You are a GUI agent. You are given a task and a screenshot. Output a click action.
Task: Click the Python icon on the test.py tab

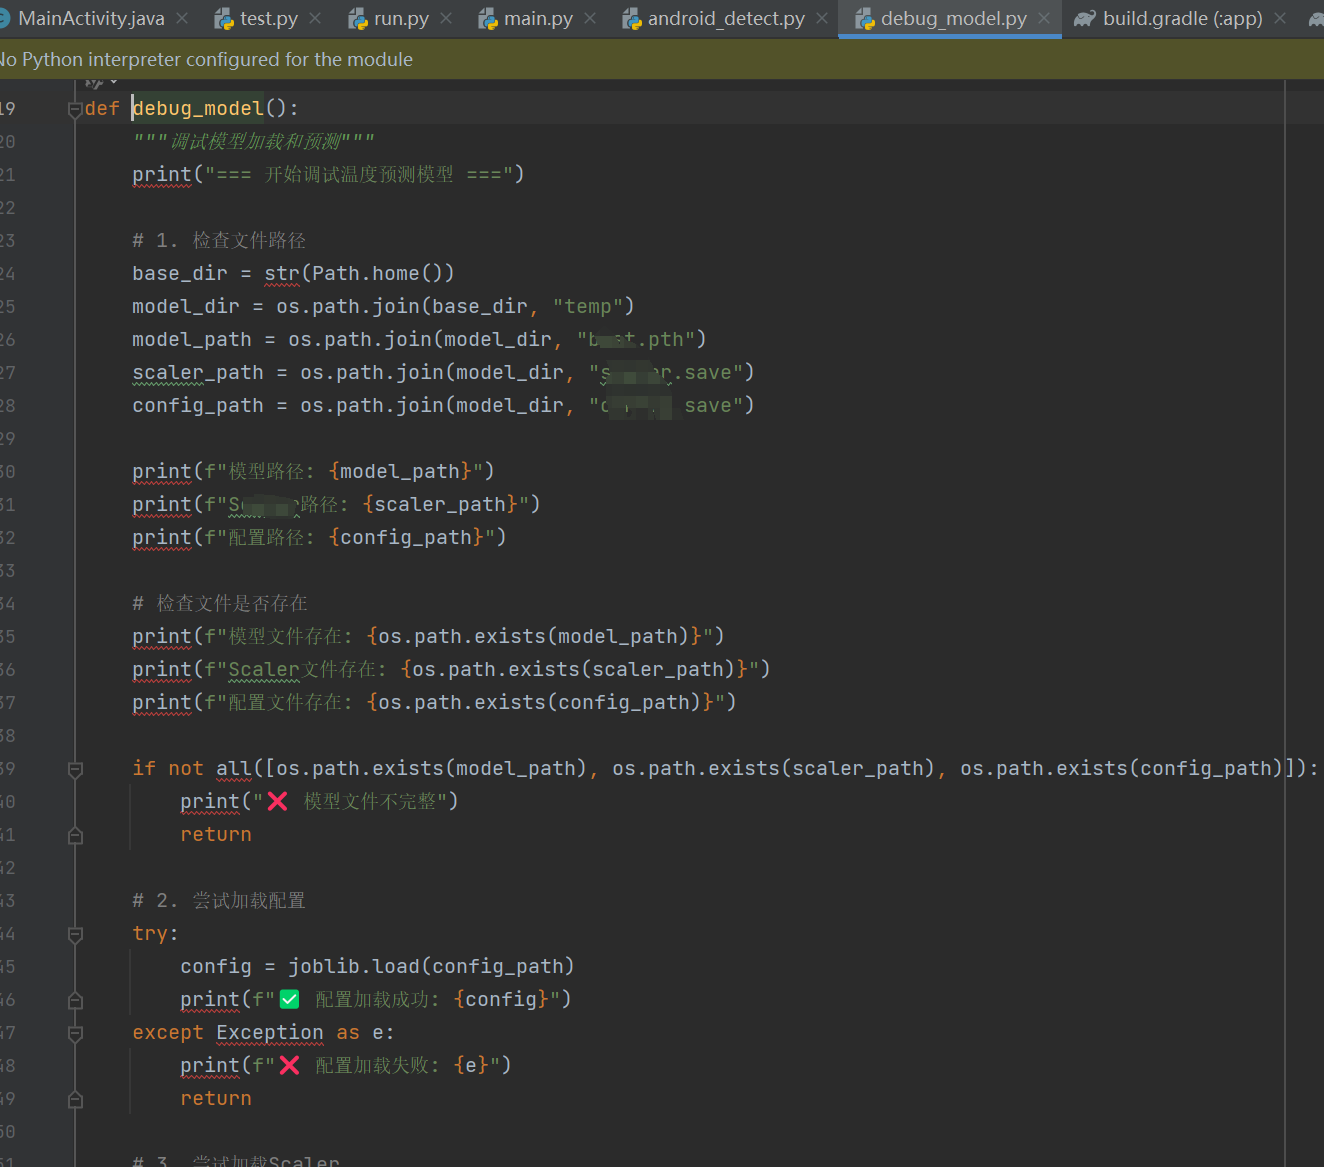coord(222,17)
